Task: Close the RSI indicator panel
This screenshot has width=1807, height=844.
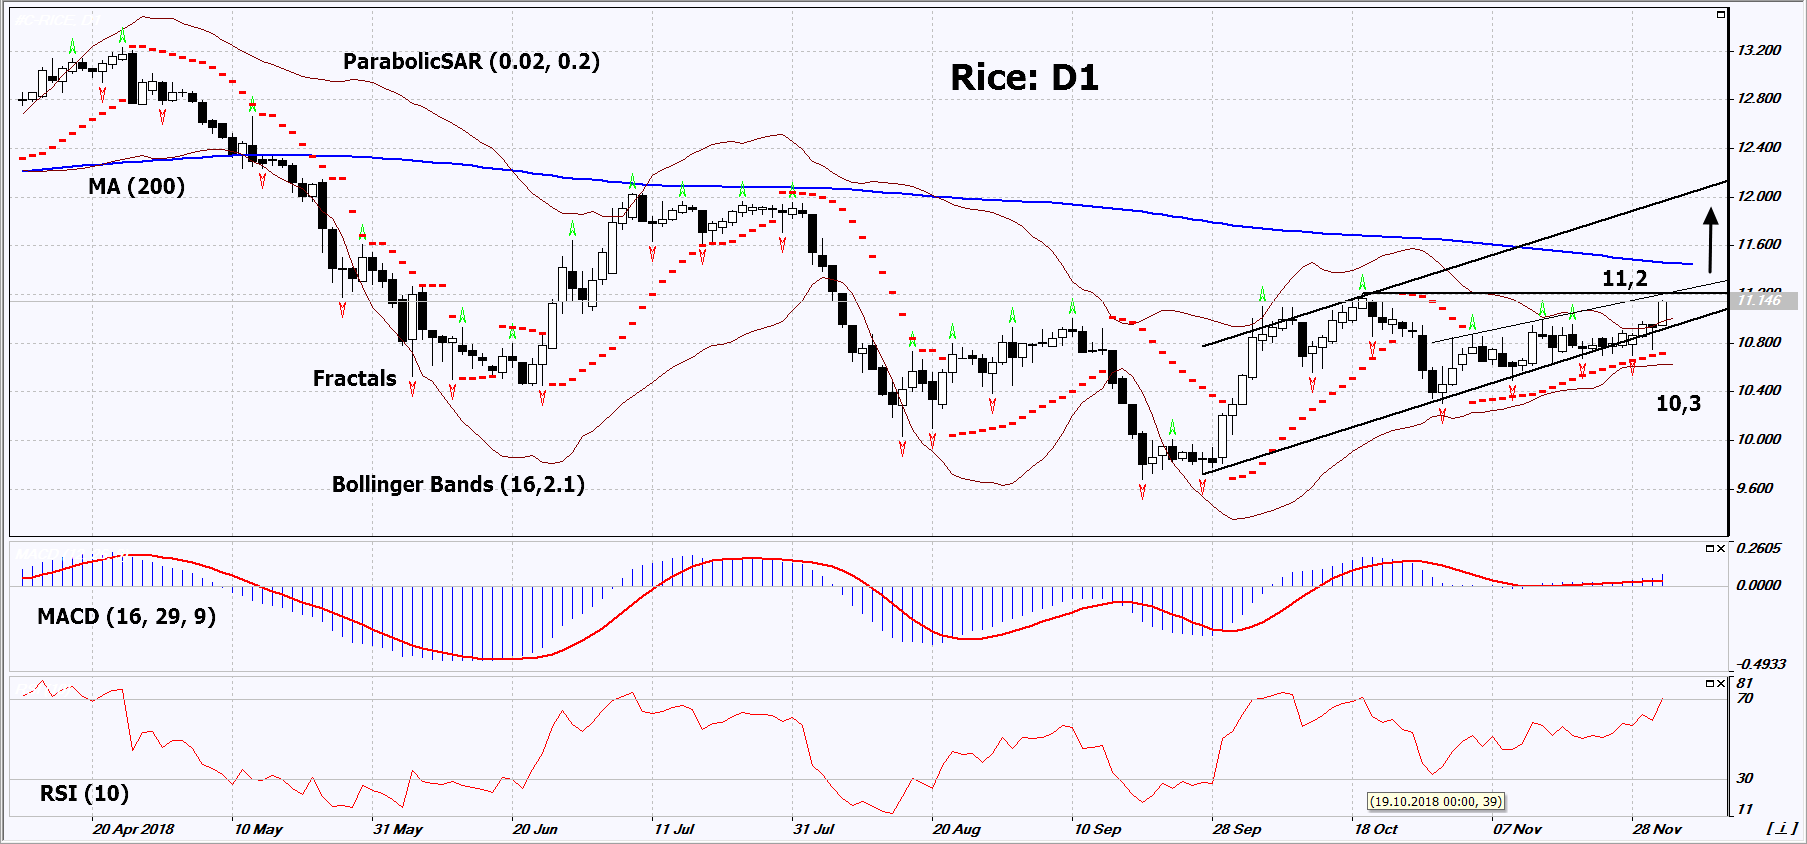Action: (1721, 684)
